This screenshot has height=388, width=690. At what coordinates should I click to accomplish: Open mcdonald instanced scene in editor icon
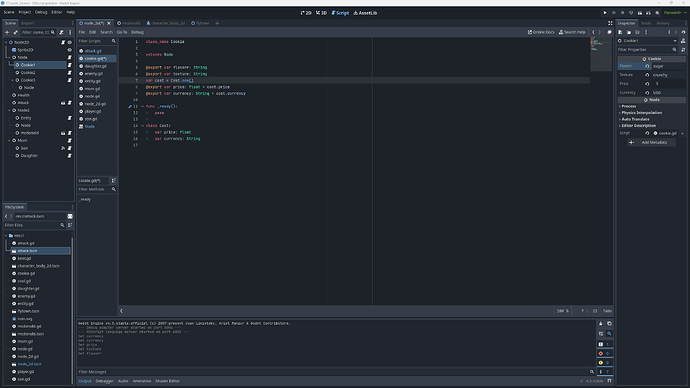(x=63, y=133)
